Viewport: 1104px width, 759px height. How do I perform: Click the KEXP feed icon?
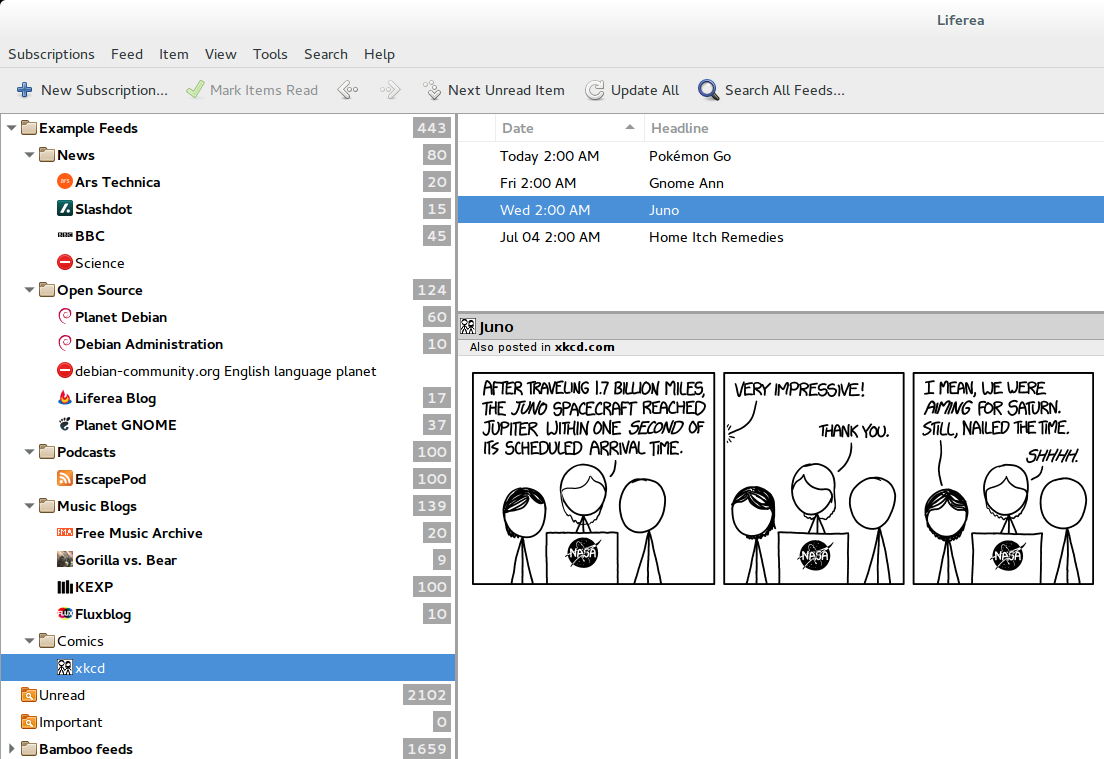pos(65,586)
